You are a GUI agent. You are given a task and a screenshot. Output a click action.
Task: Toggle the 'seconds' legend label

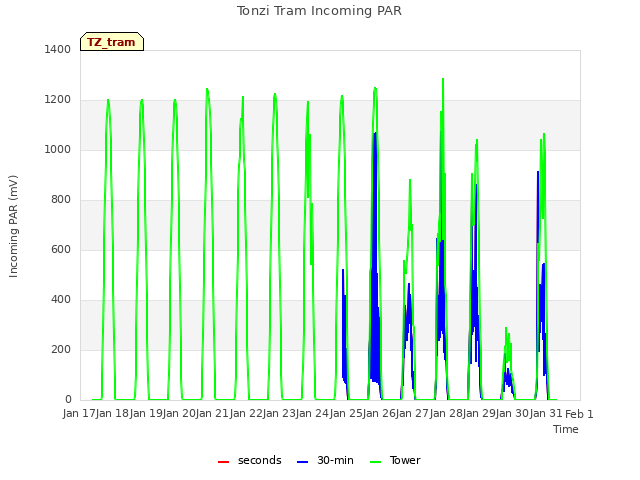point(260,460)
